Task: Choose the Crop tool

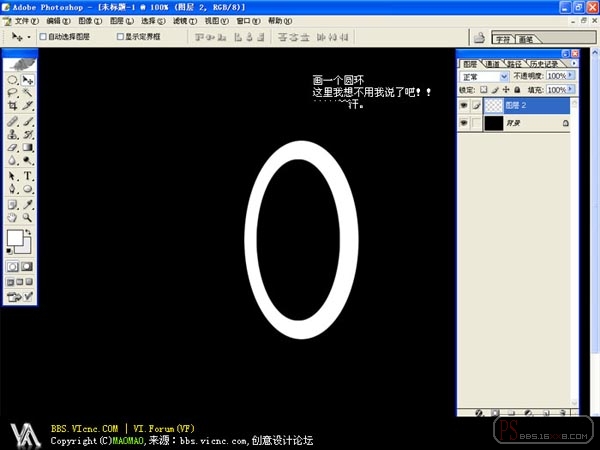Action: click(x=13, y=105)
